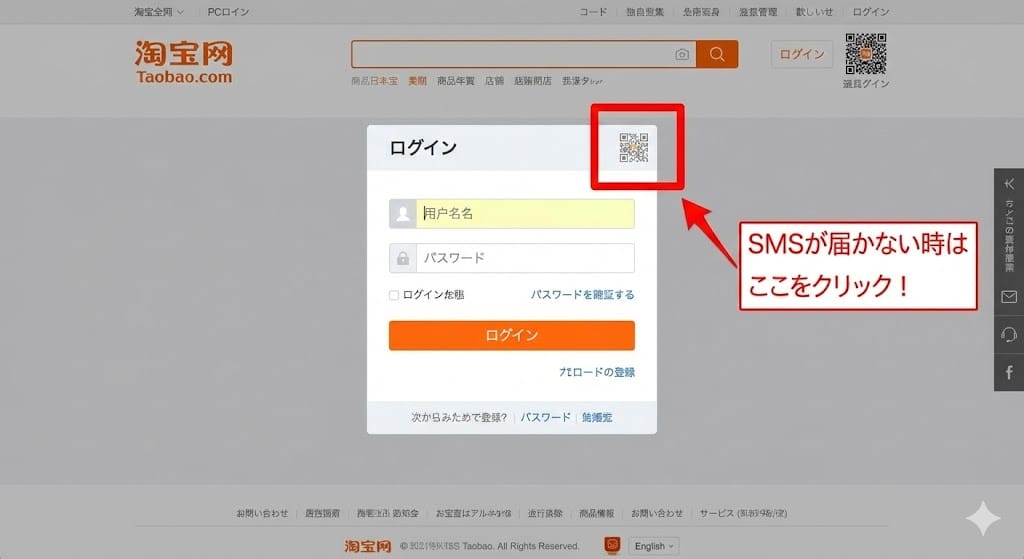
Task: Tick the ログイン状態 checkbox
Action: click(x=394, y=295)
